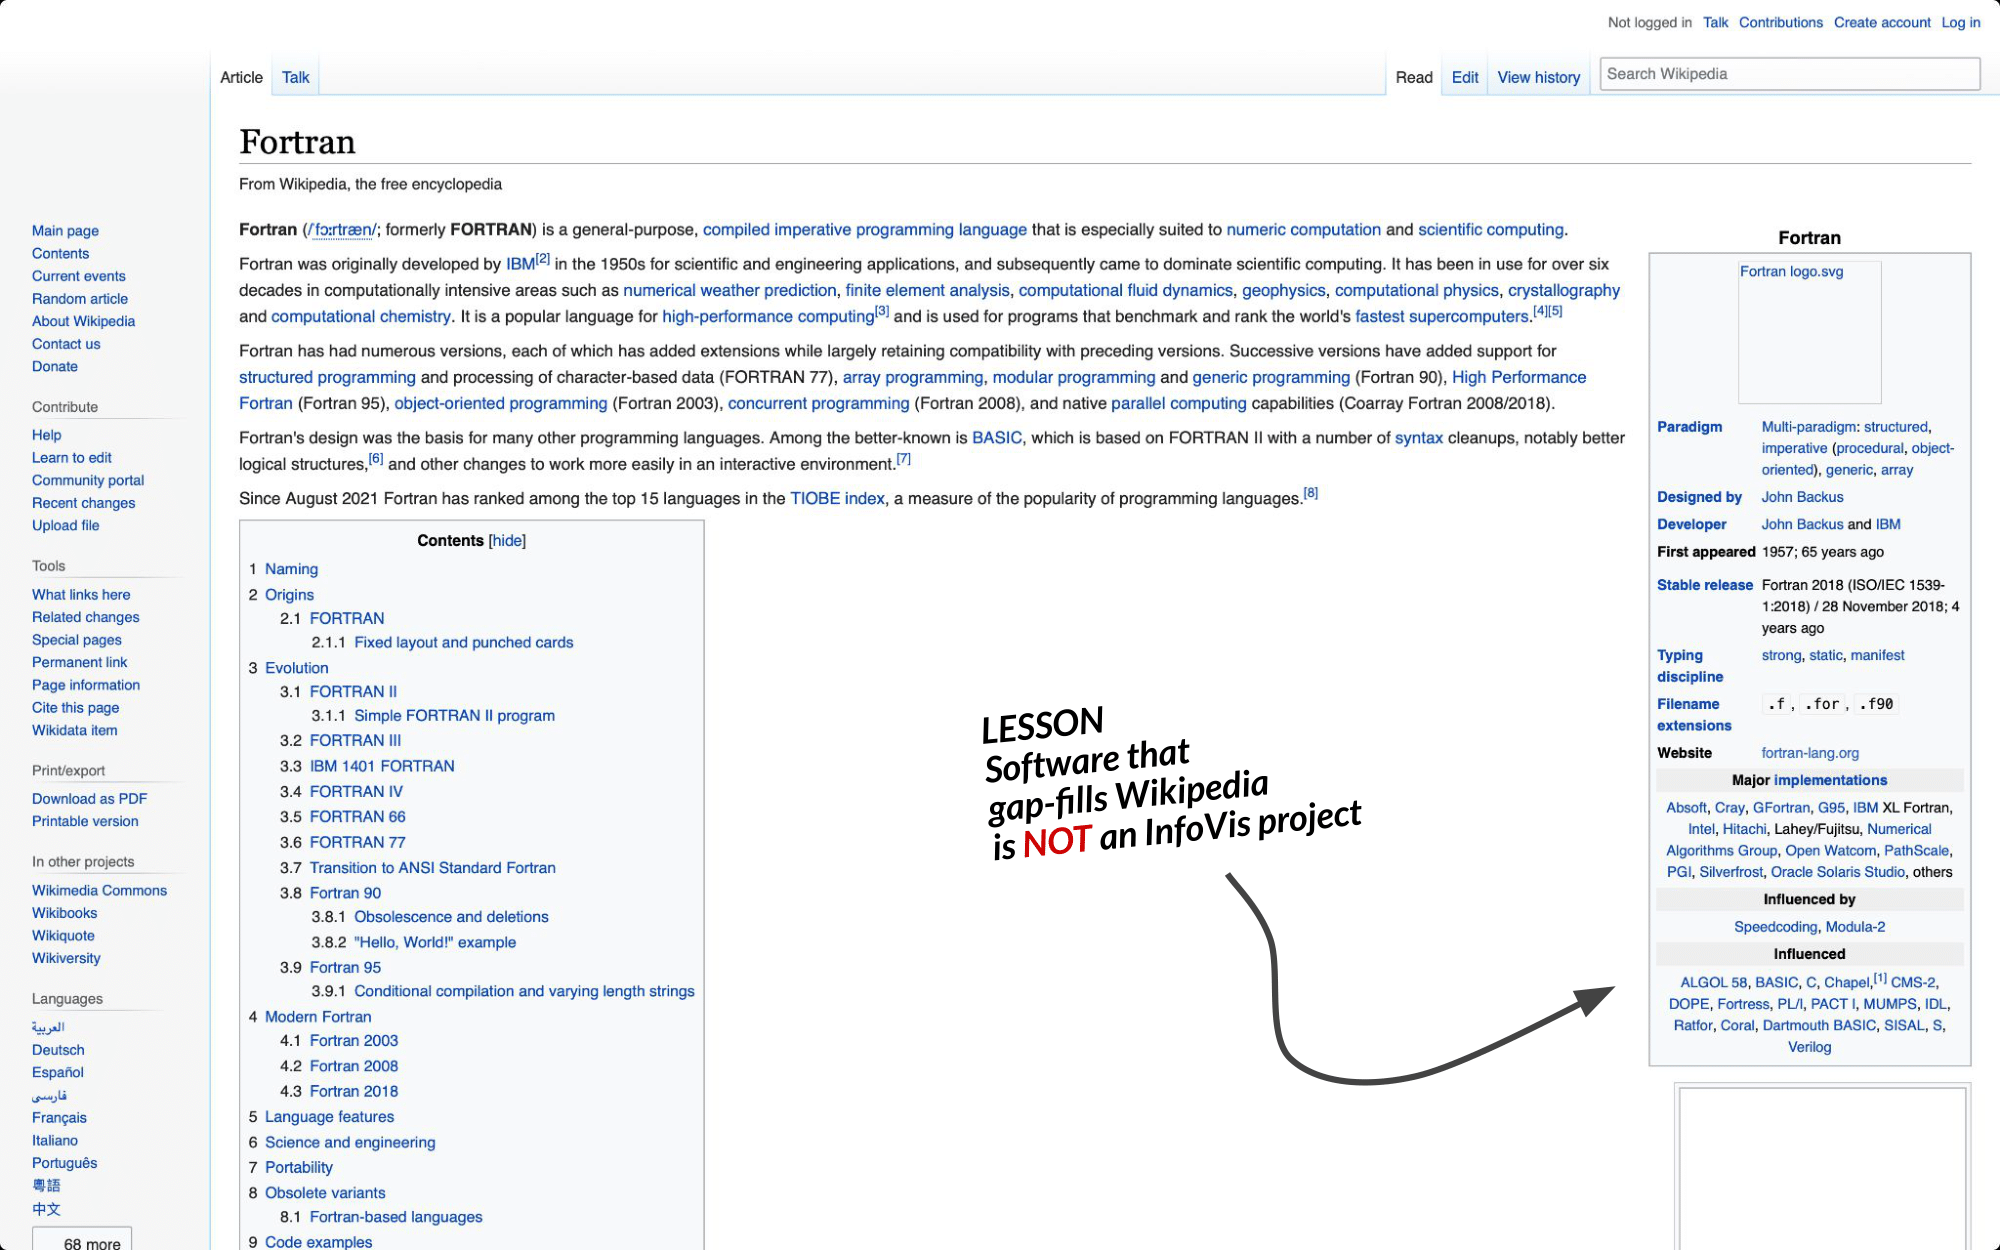Select the Edit tab
2000x1250 pixels.
(x=1464, y=77)
